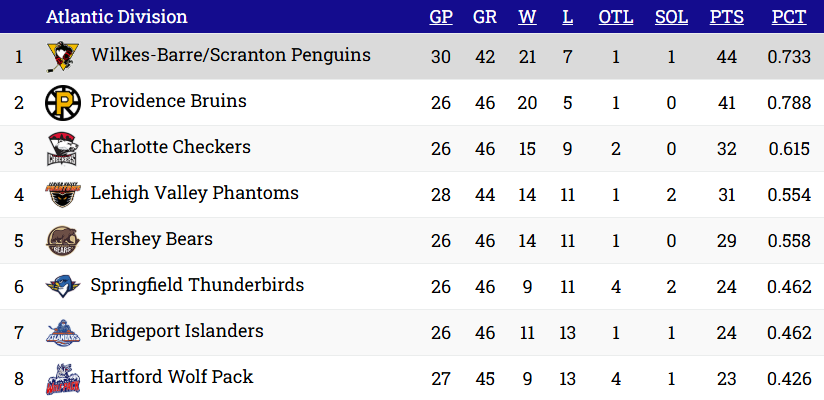
Task: Click the SOL column header
Action: [671, 17]
